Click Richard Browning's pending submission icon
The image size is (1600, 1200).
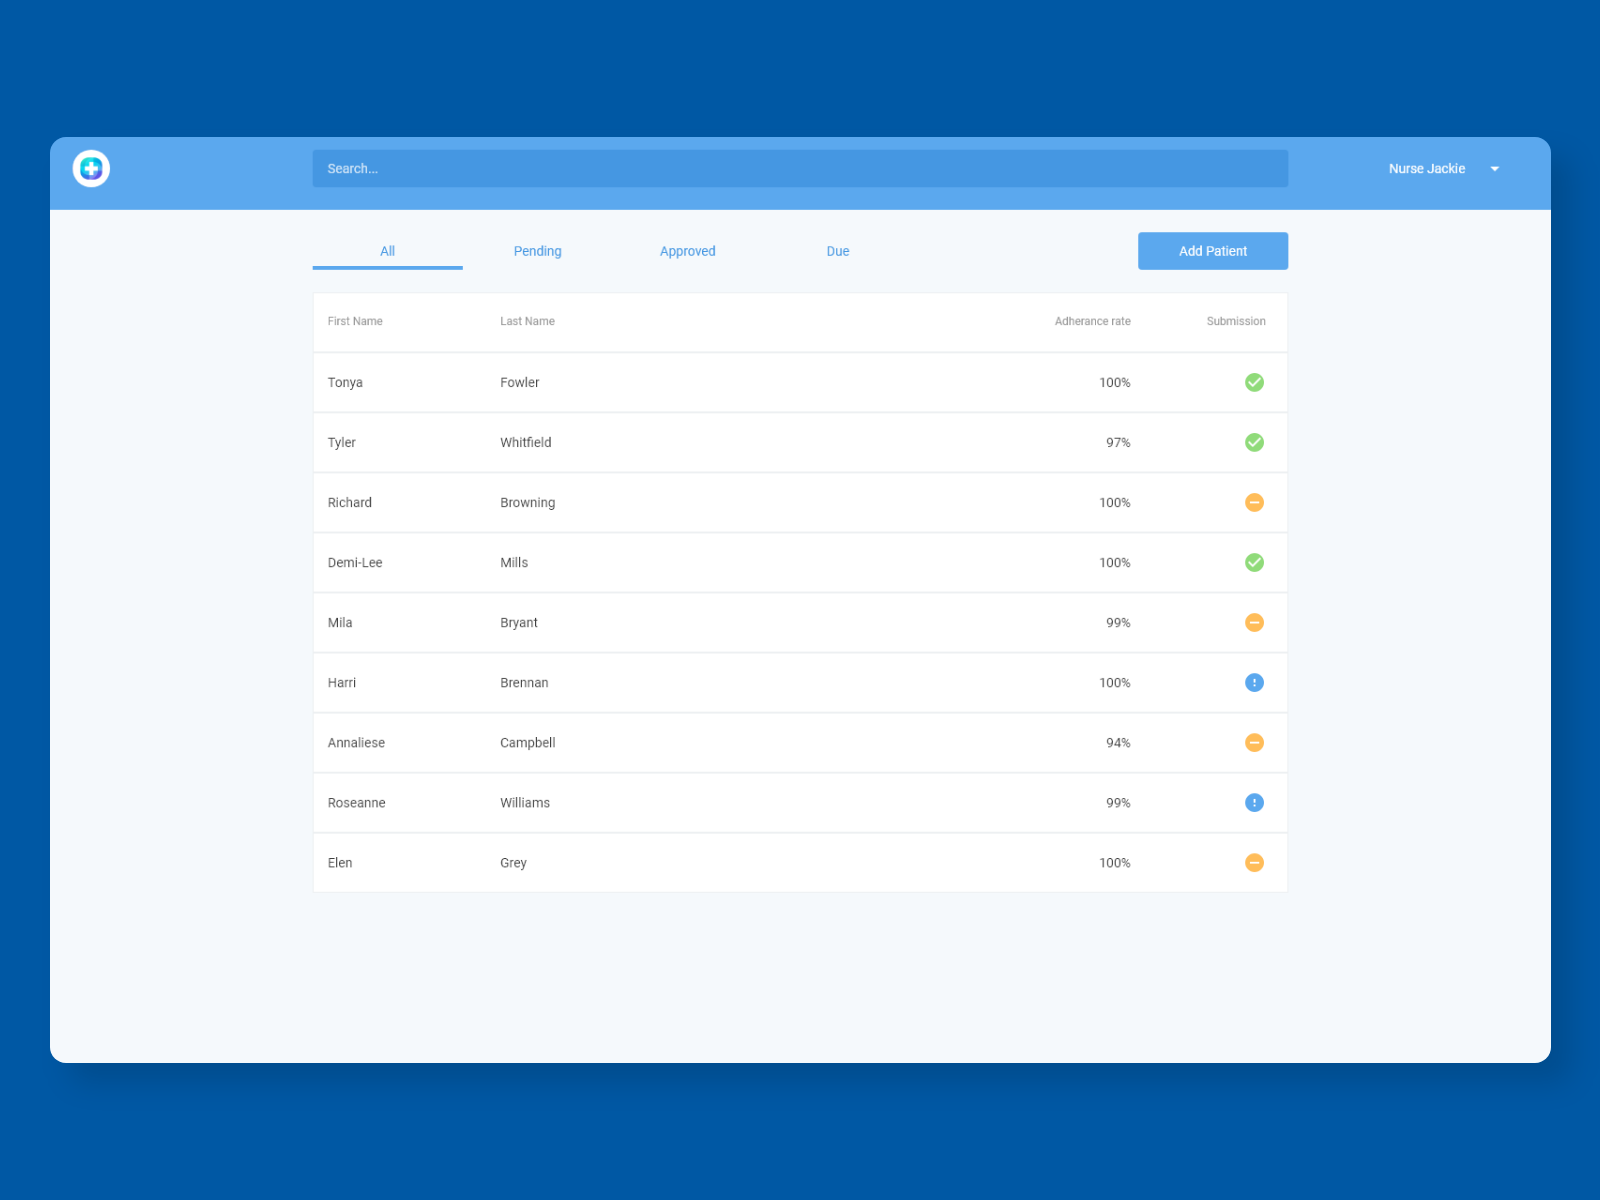click(x=1254, y=502)
